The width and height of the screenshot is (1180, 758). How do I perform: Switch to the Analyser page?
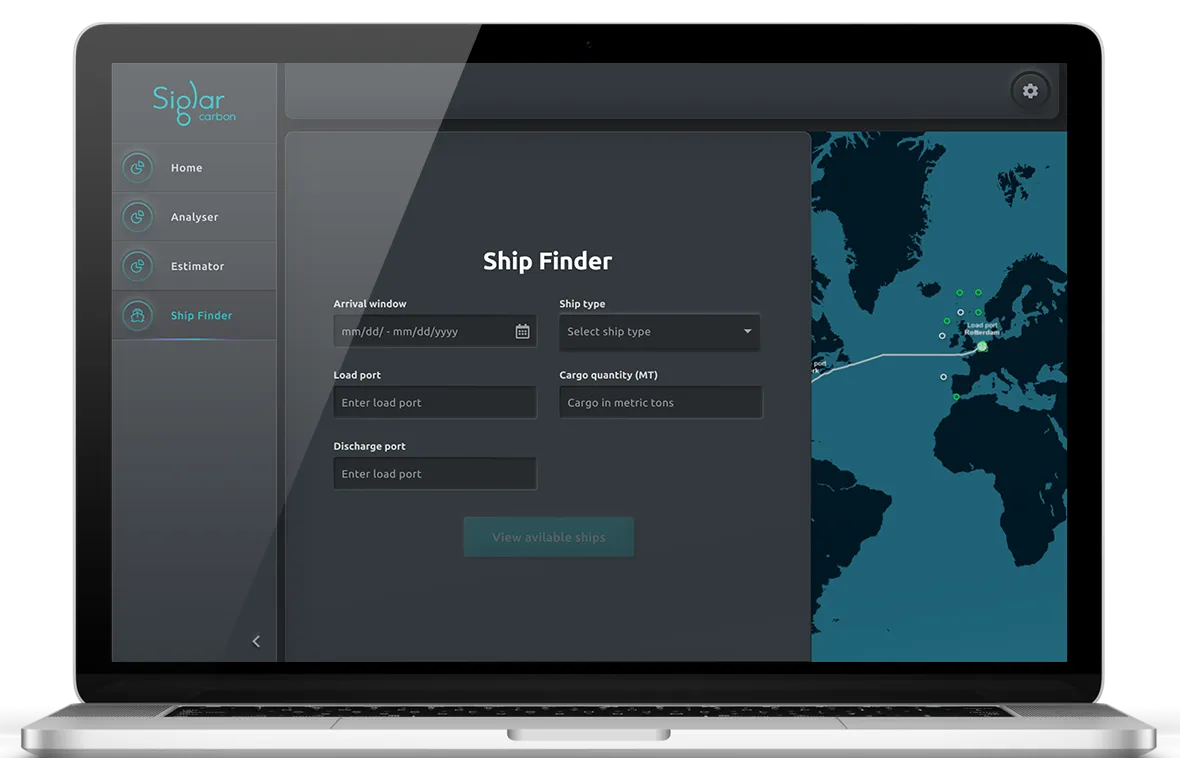[194, 216]
